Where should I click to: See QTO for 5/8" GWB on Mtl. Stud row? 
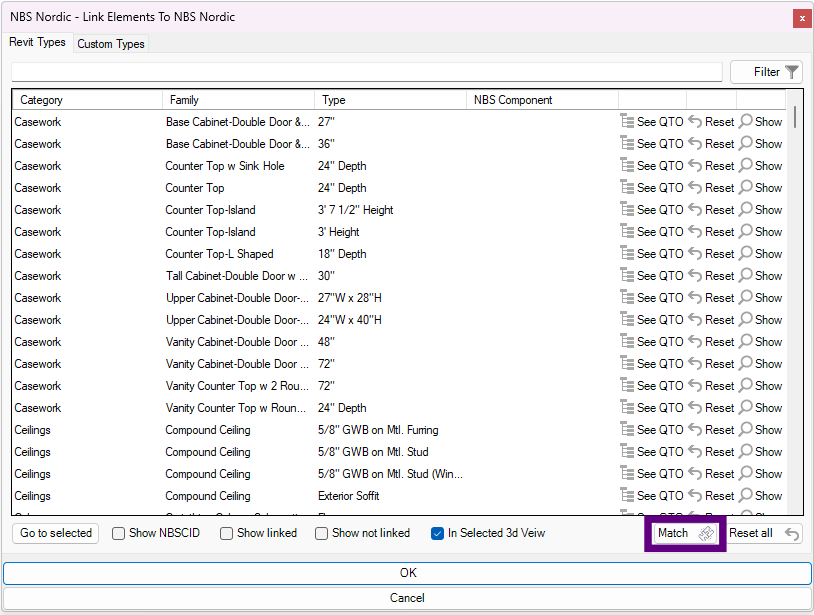coord(652,452)
